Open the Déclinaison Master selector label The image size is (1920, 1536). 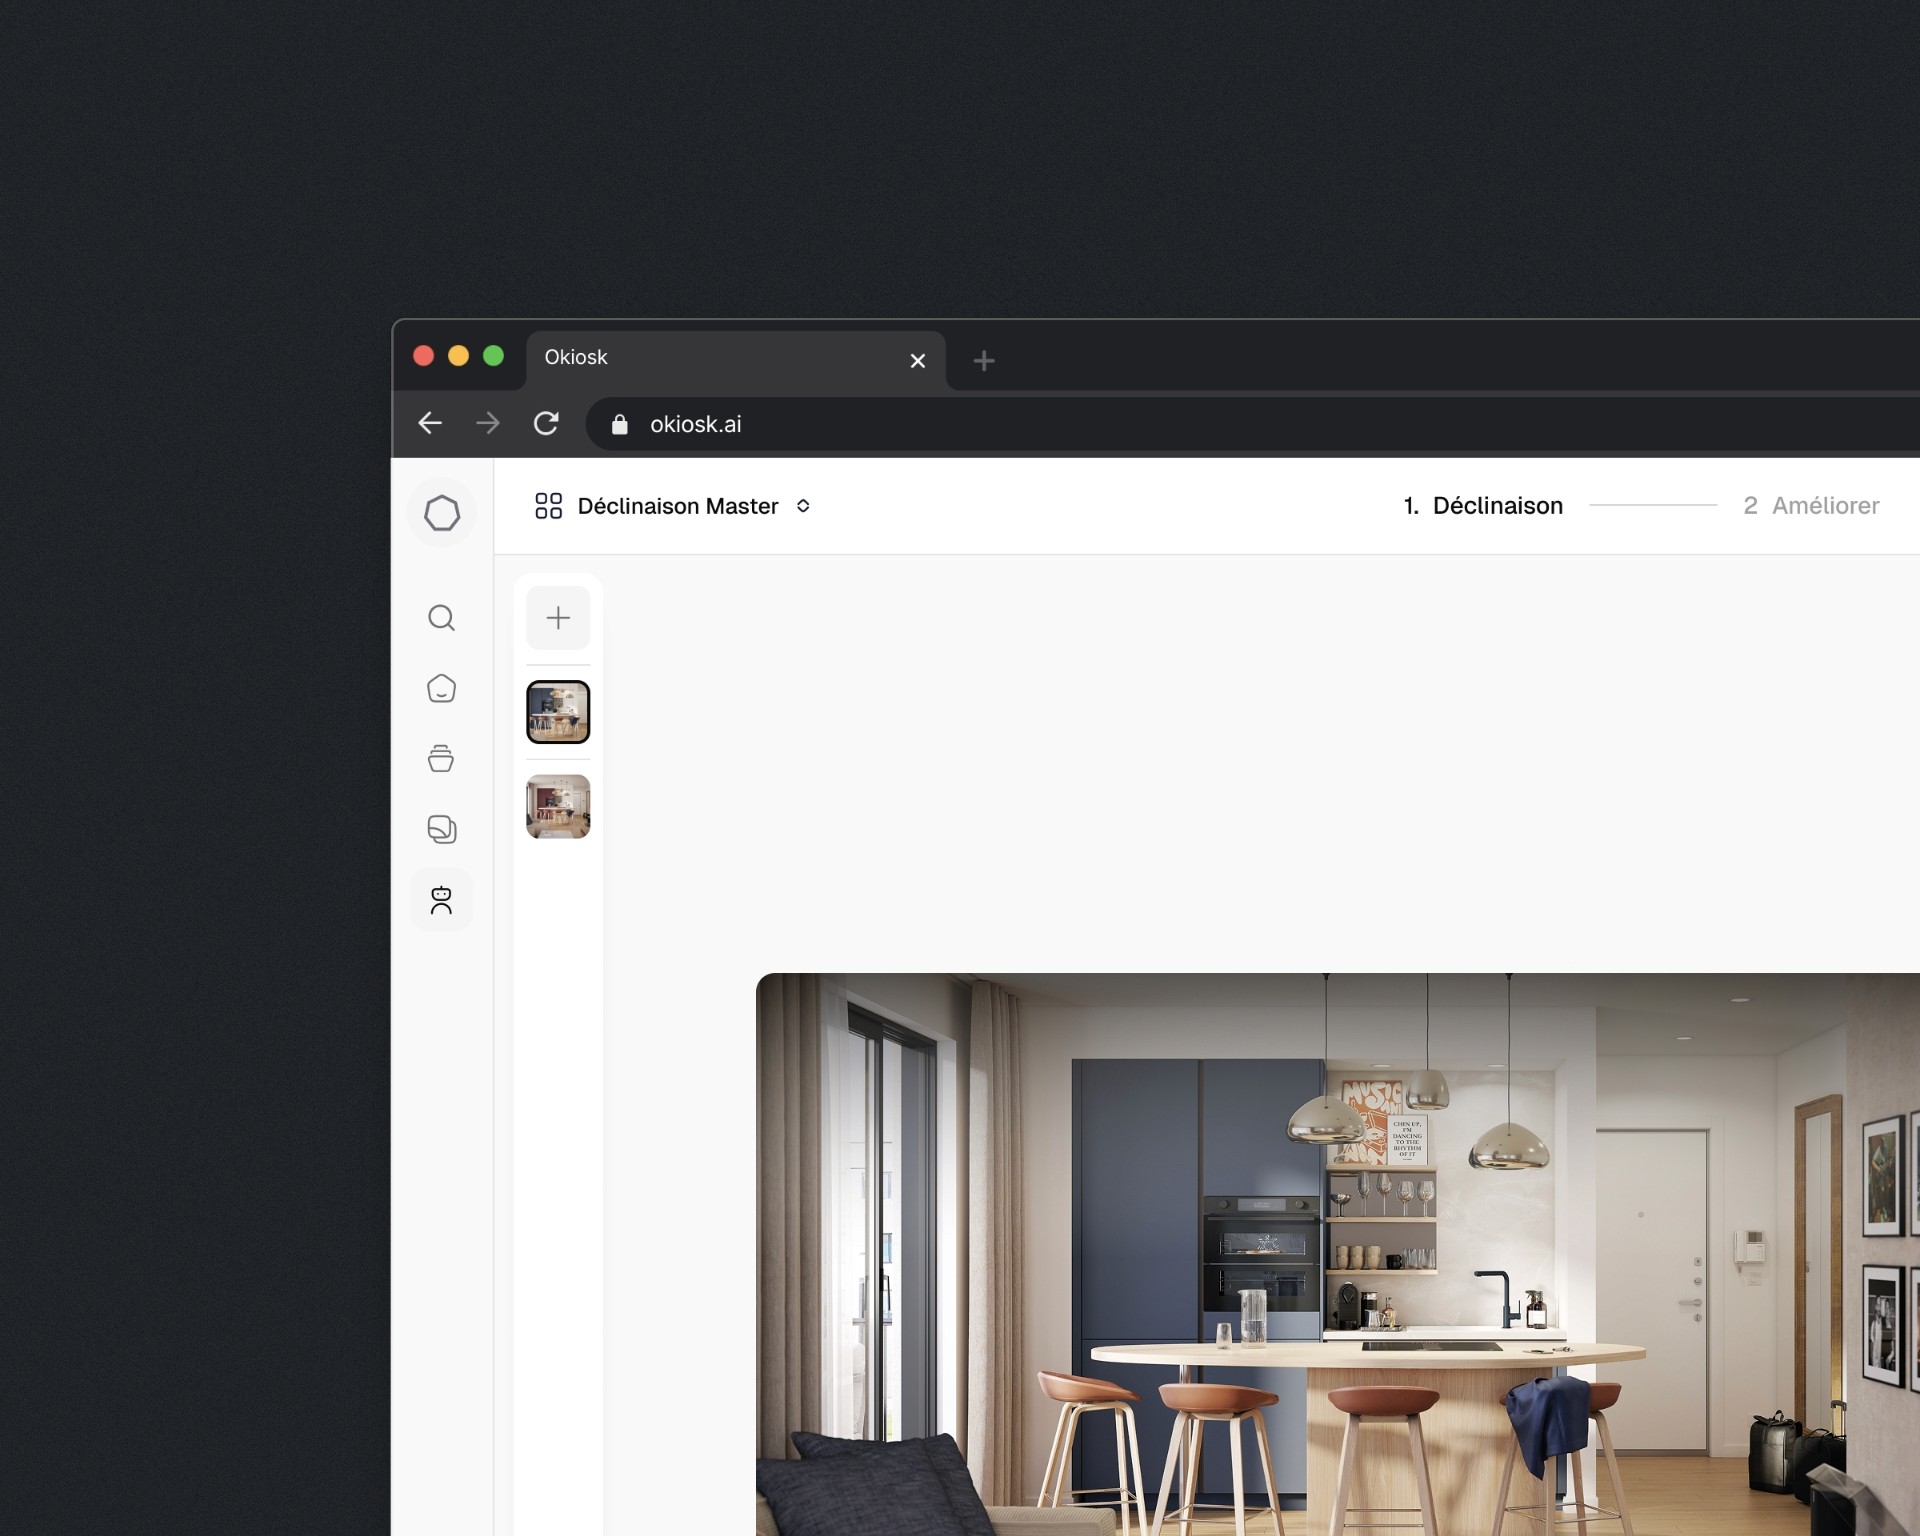677,506
